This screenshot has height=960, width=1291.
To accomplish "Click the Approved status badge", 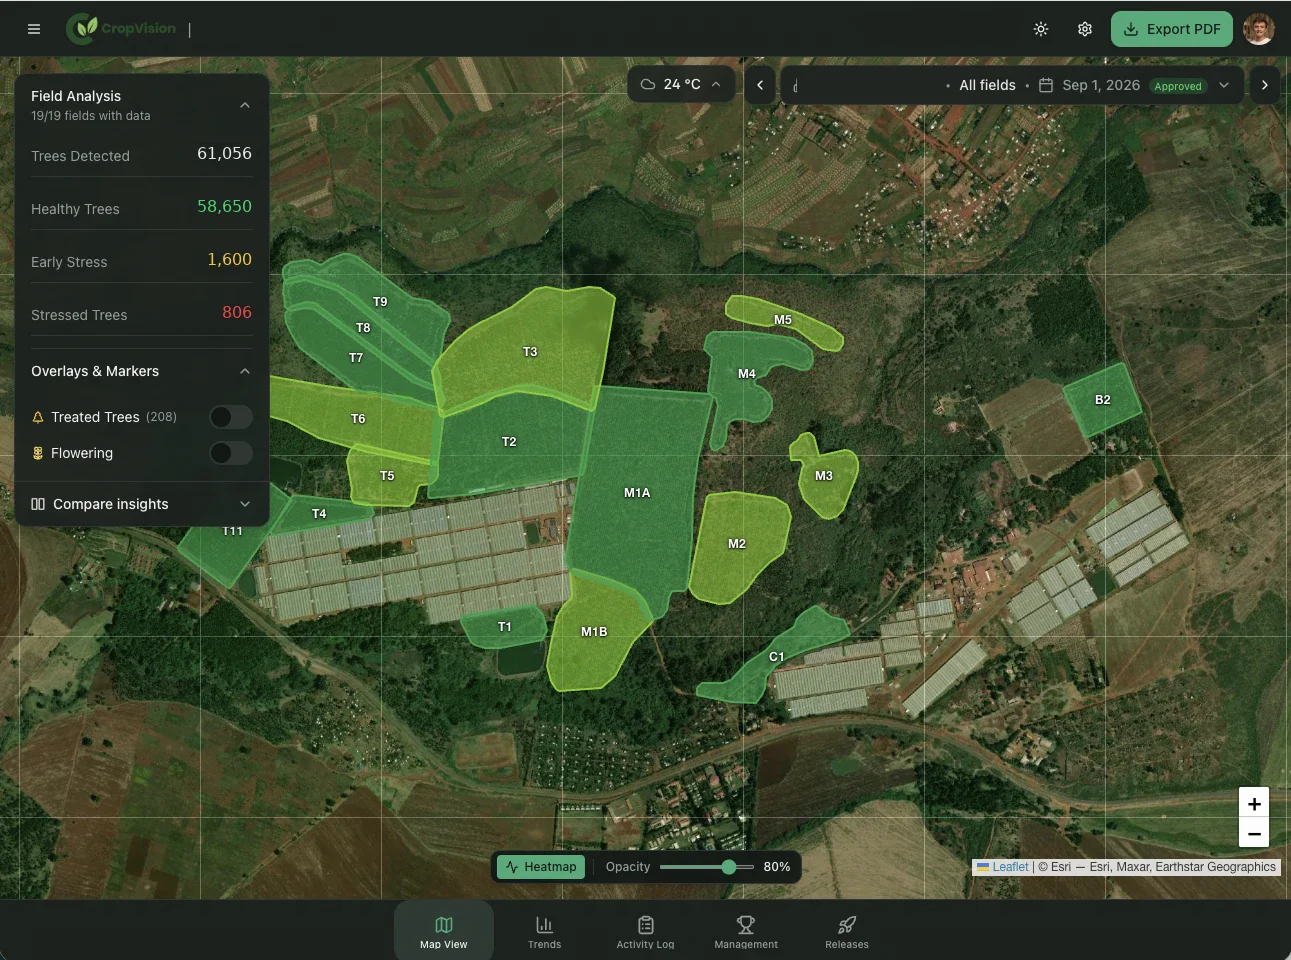I will pos(1178,86).
